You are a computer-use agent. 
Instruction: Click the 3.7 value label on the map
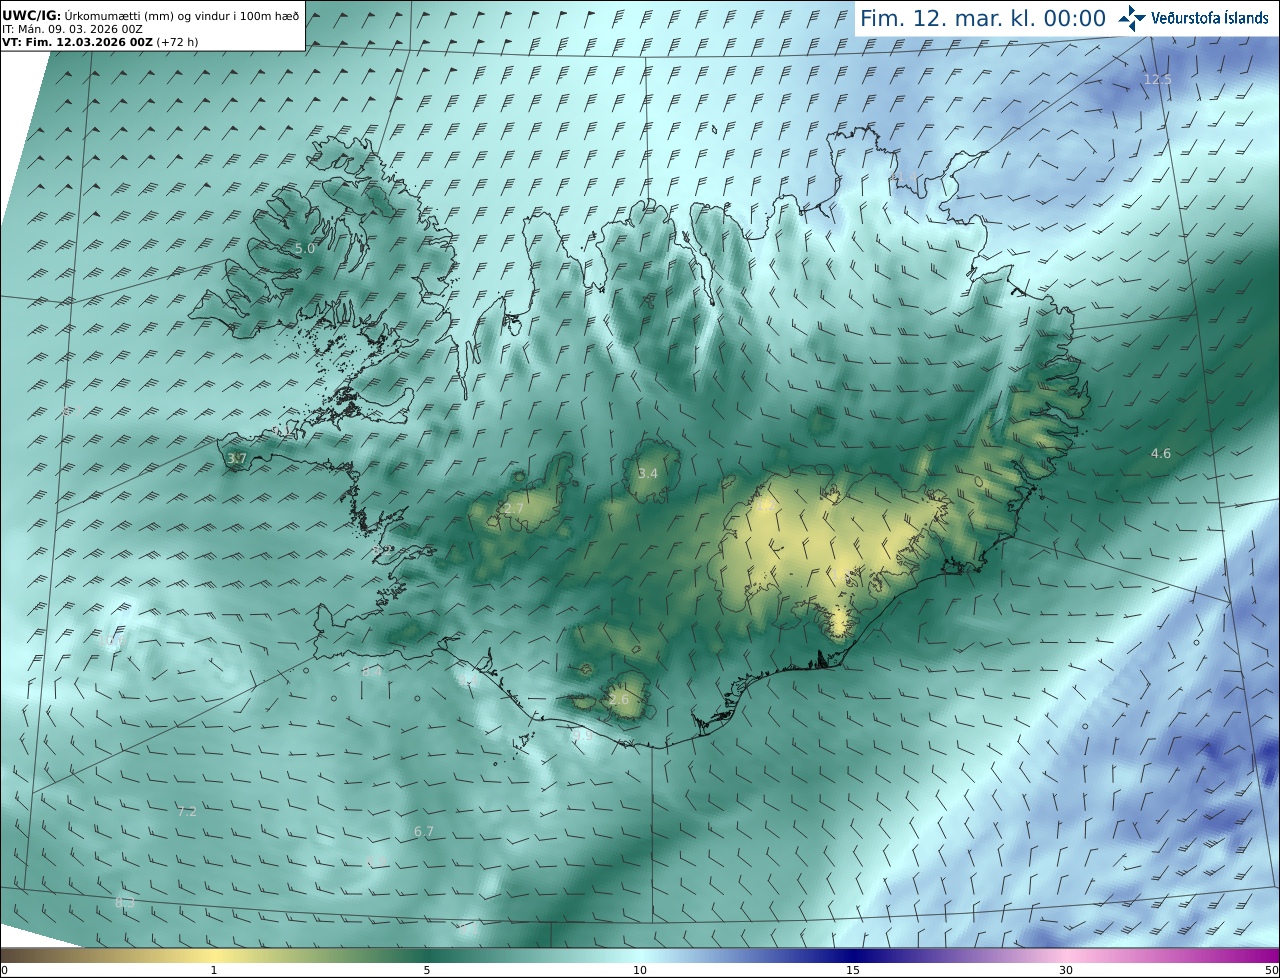[x=237, y=458]
